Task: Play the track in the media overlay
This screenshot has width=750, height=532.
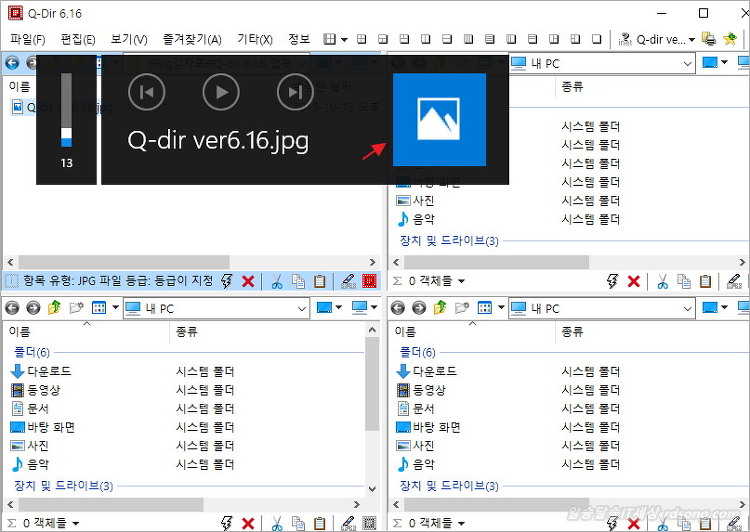Action: tap(221, 92)
